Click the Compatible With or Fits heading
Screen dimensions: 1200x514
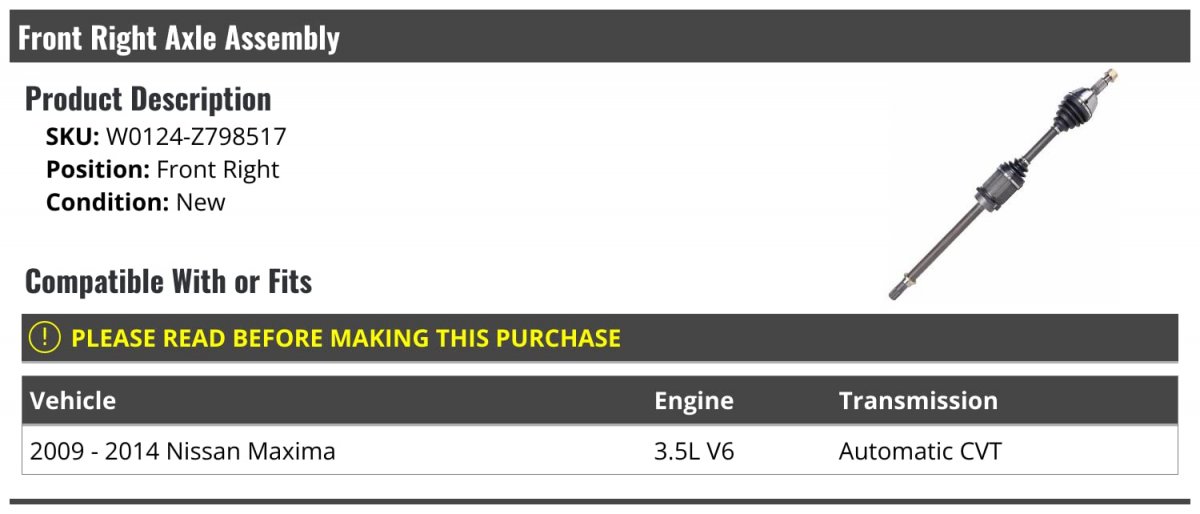coord(168,282)
